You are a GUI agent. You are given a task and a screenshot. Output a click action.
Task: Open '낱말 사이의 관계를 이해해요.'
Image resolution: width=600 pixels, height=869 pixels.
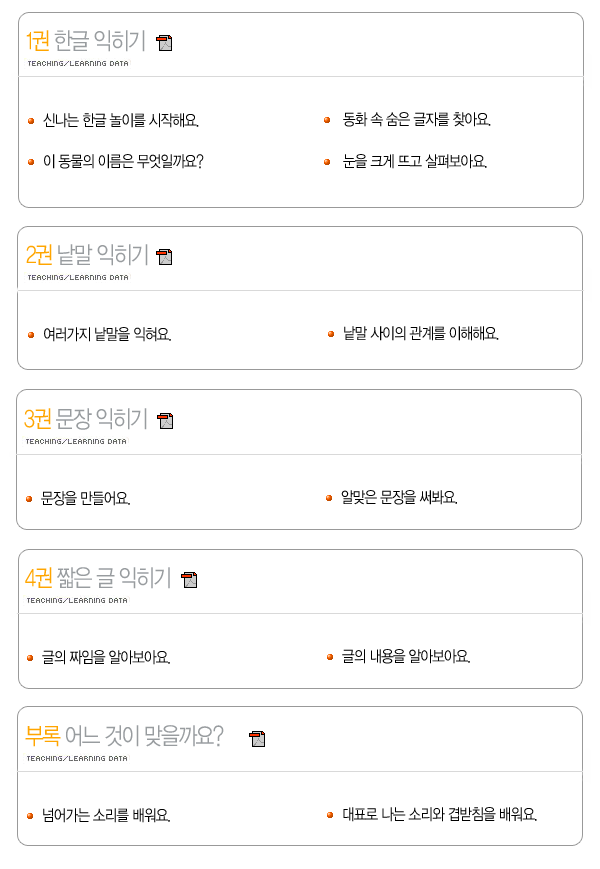[420, 333]
